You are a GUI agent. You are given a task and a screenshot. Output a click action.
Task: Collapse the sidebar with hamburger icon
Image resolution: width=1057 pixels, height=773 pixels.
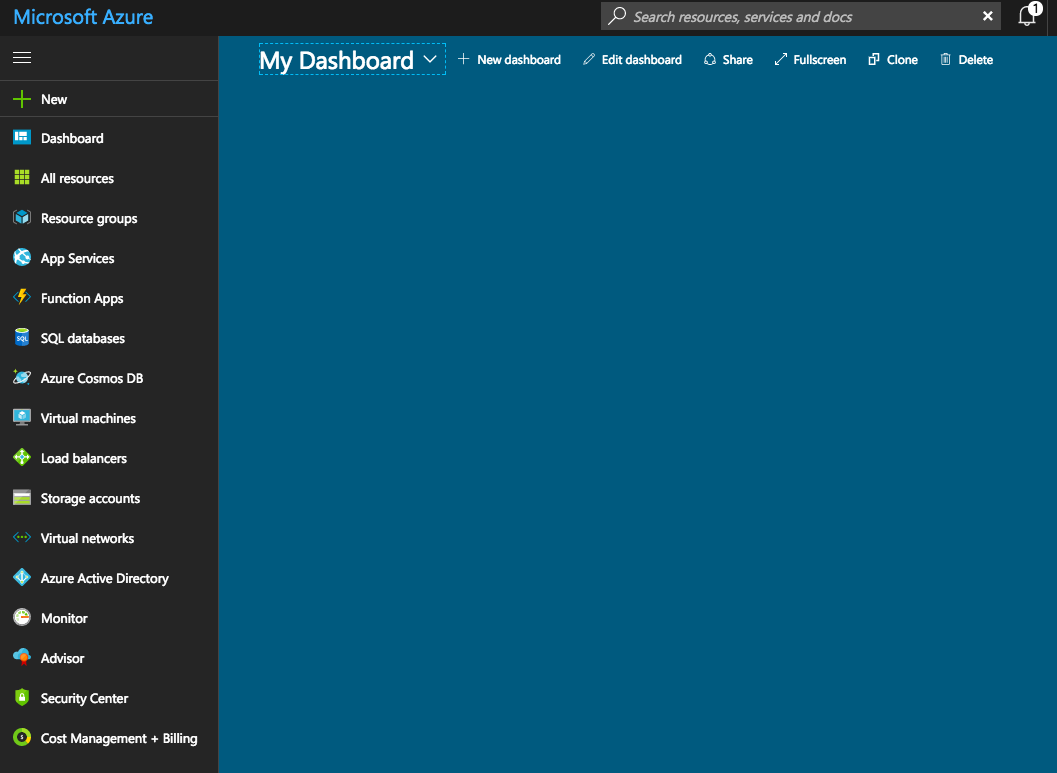click(21, 58)
